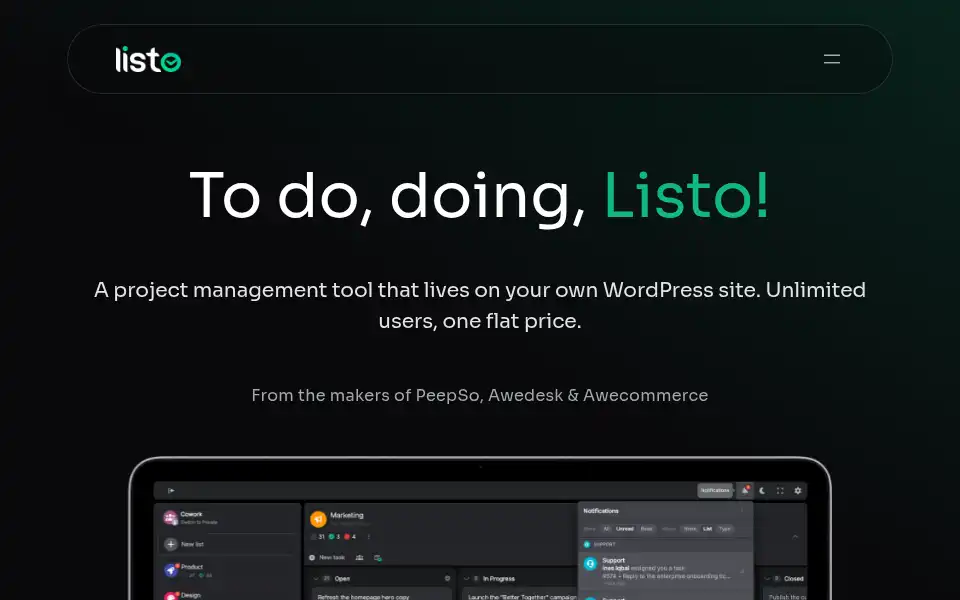Click the Listo logo
The width and height of the screenshot is (960, 600).
coord(148,59)
